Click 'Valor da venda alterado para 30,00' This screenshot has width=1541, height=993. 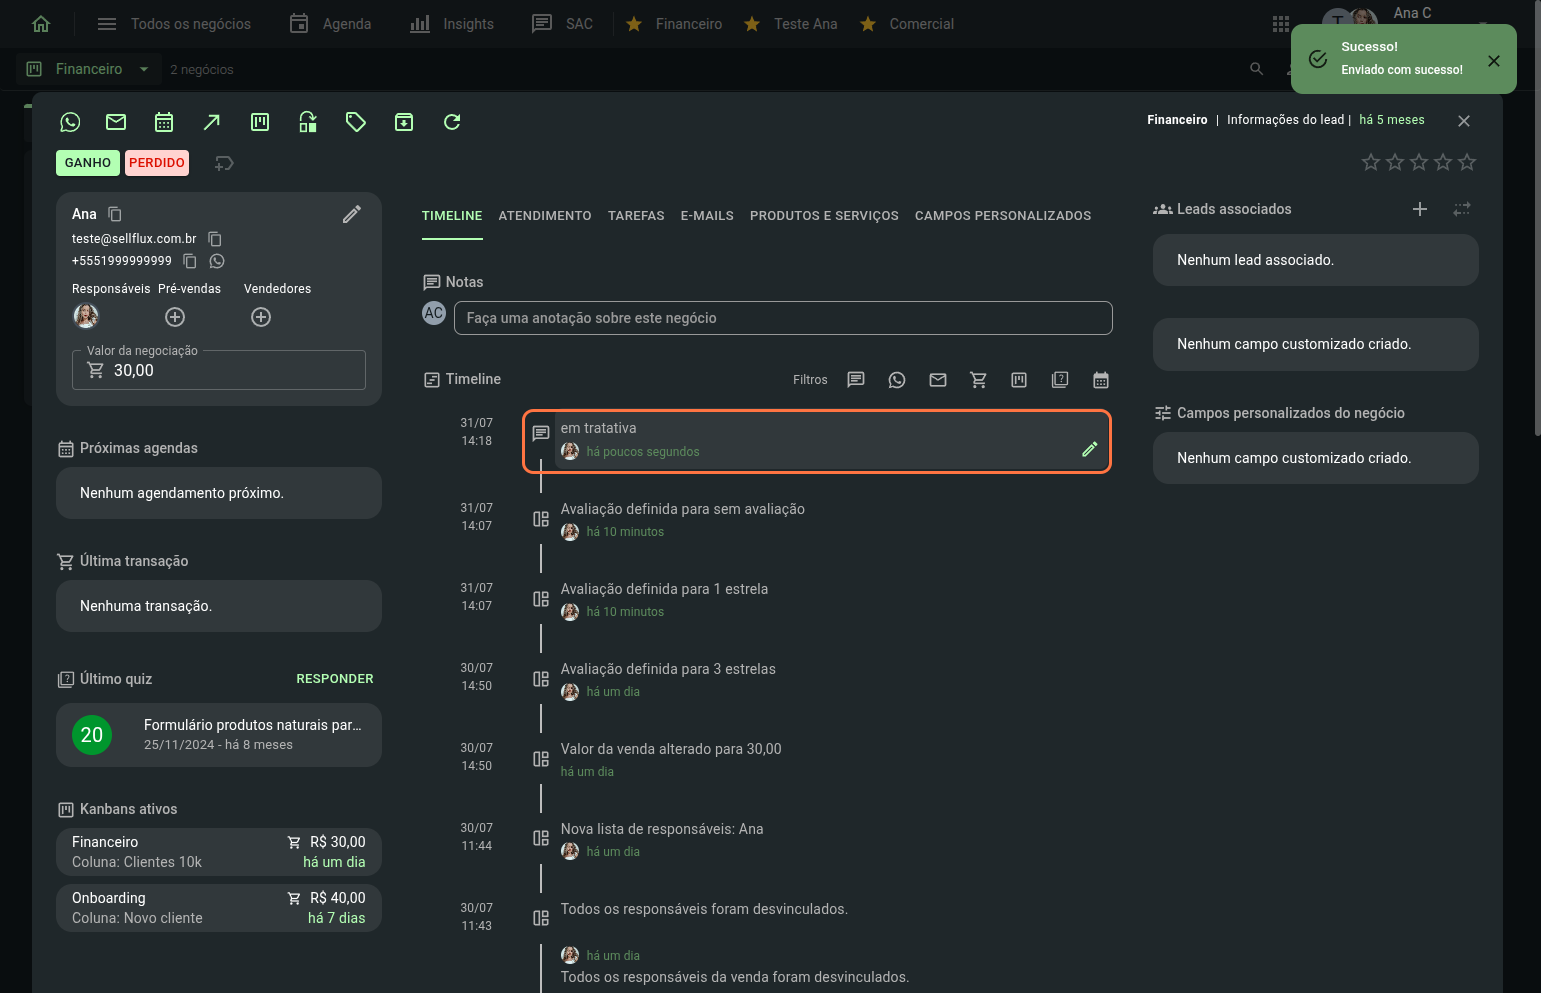[671, 749]
